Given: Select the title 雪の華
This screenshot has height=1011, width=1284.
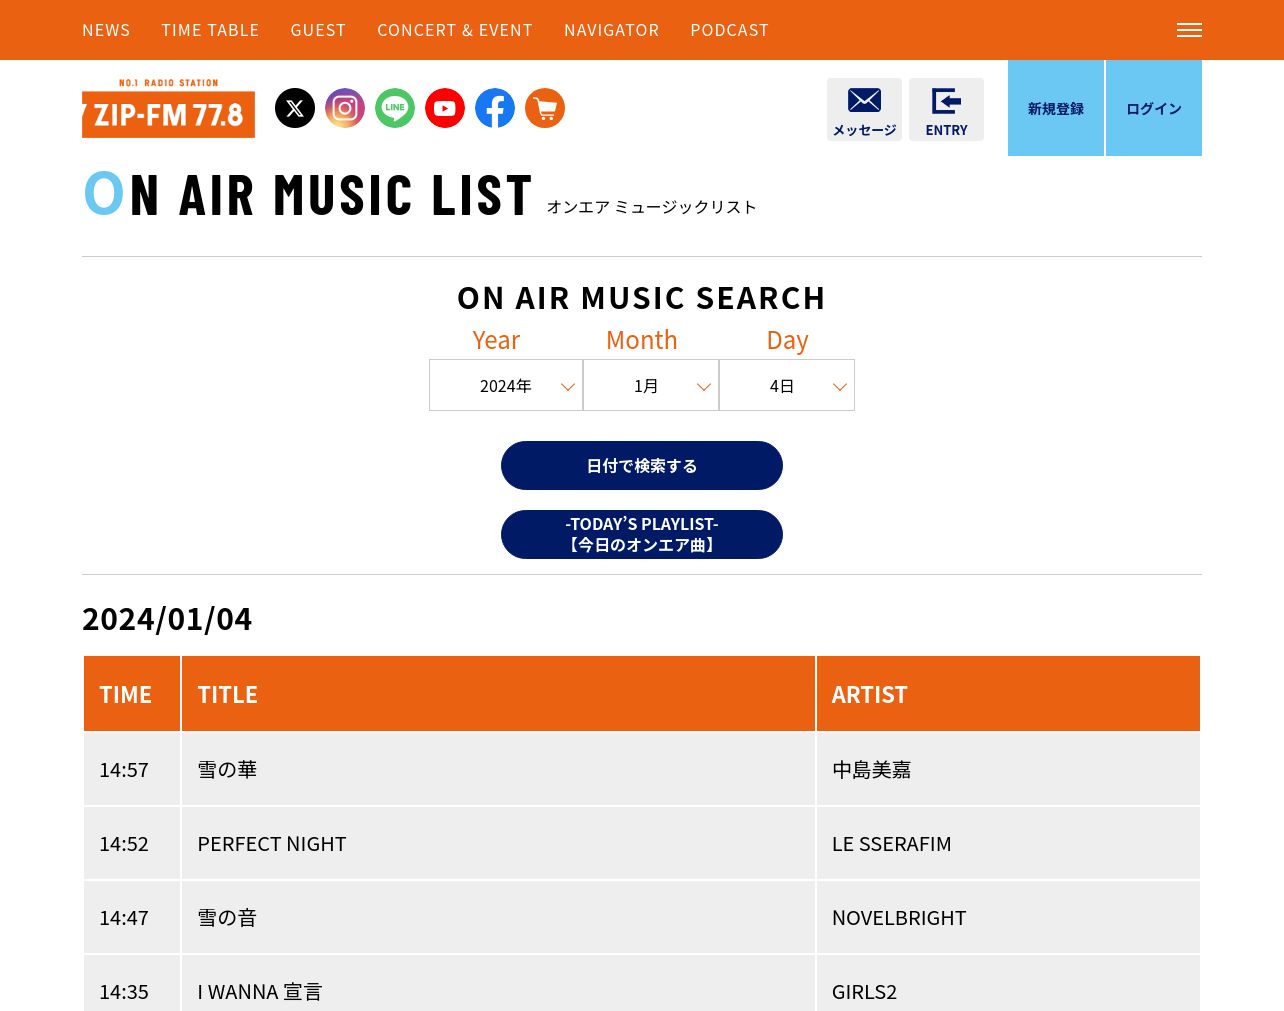Looking at the screenshot, I should click(x=227, y=769).
